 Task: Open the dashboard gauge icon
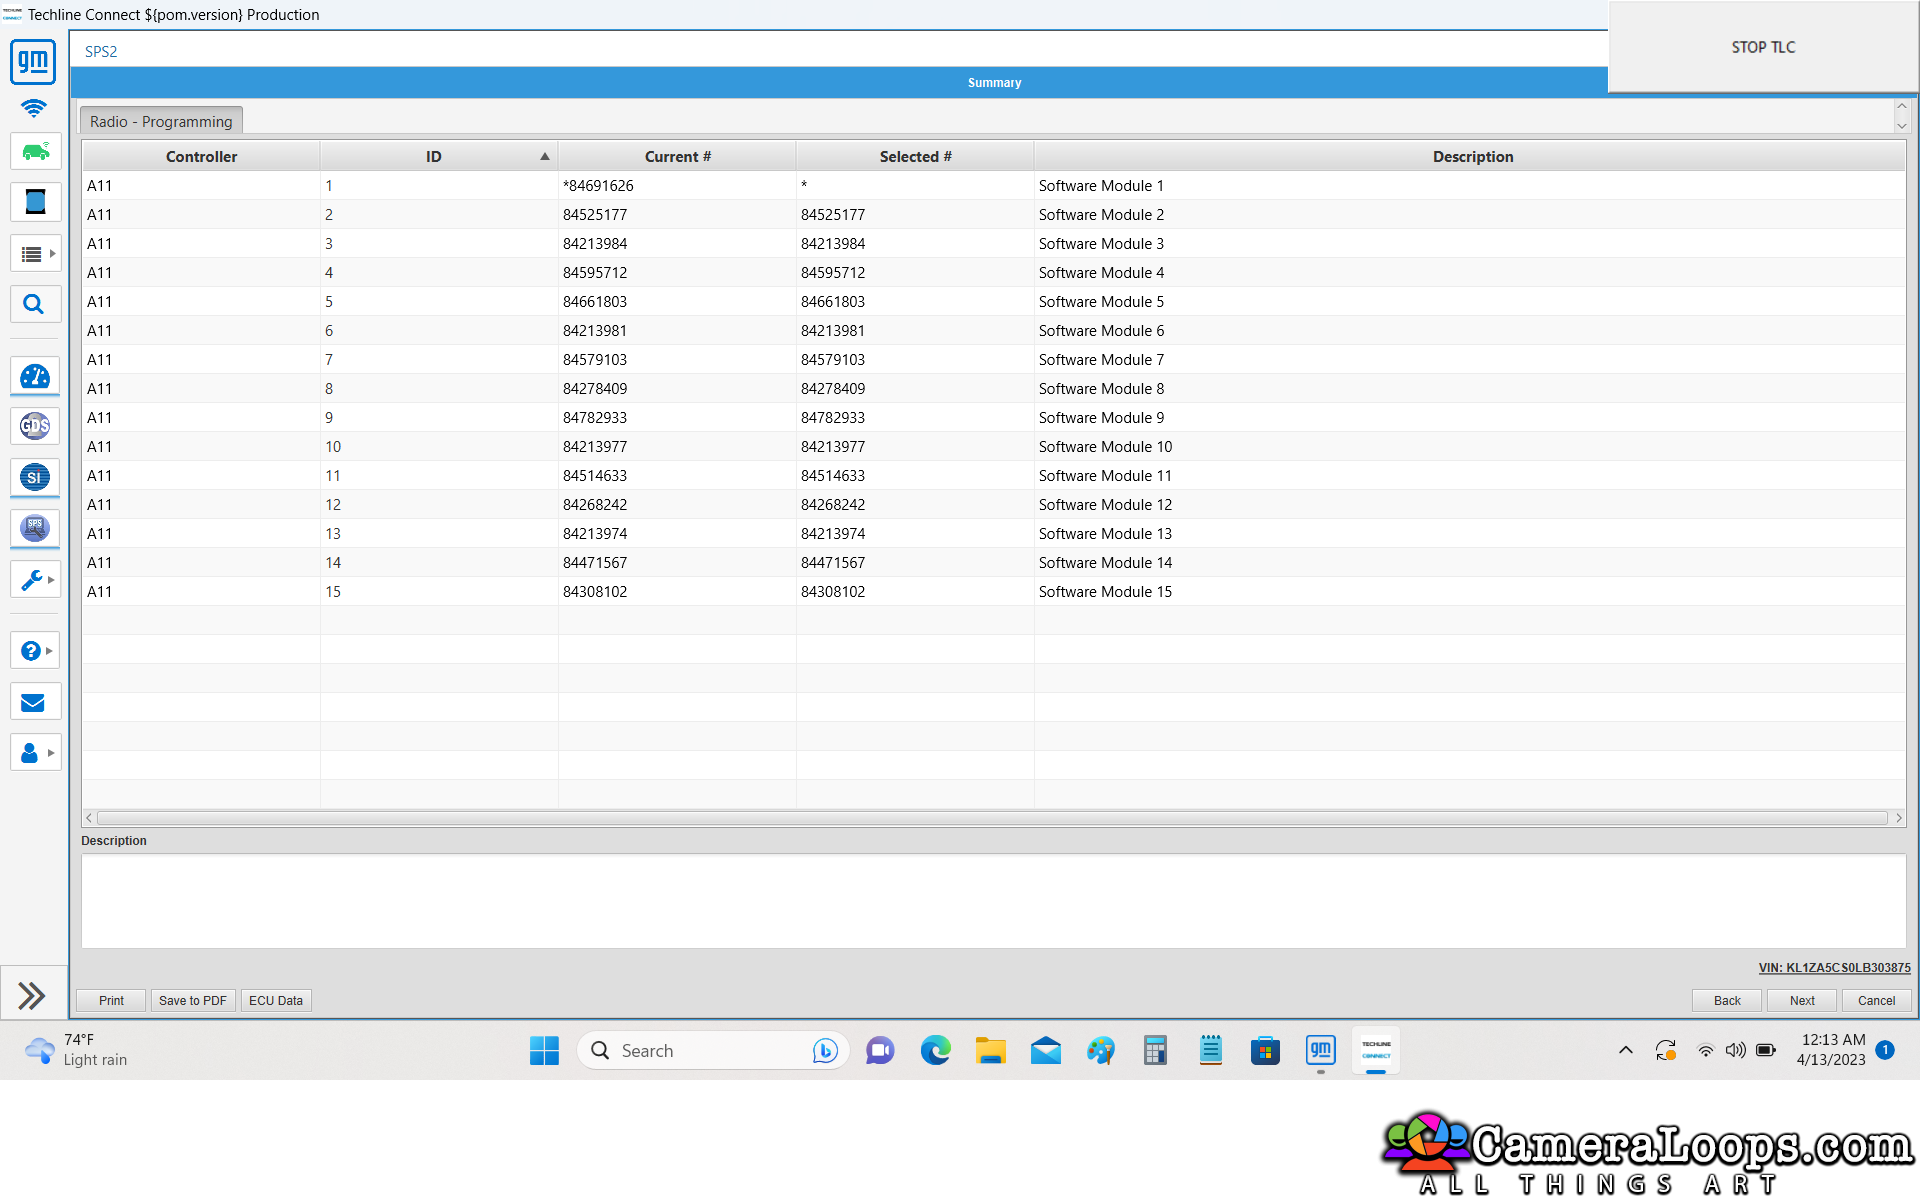35,376
